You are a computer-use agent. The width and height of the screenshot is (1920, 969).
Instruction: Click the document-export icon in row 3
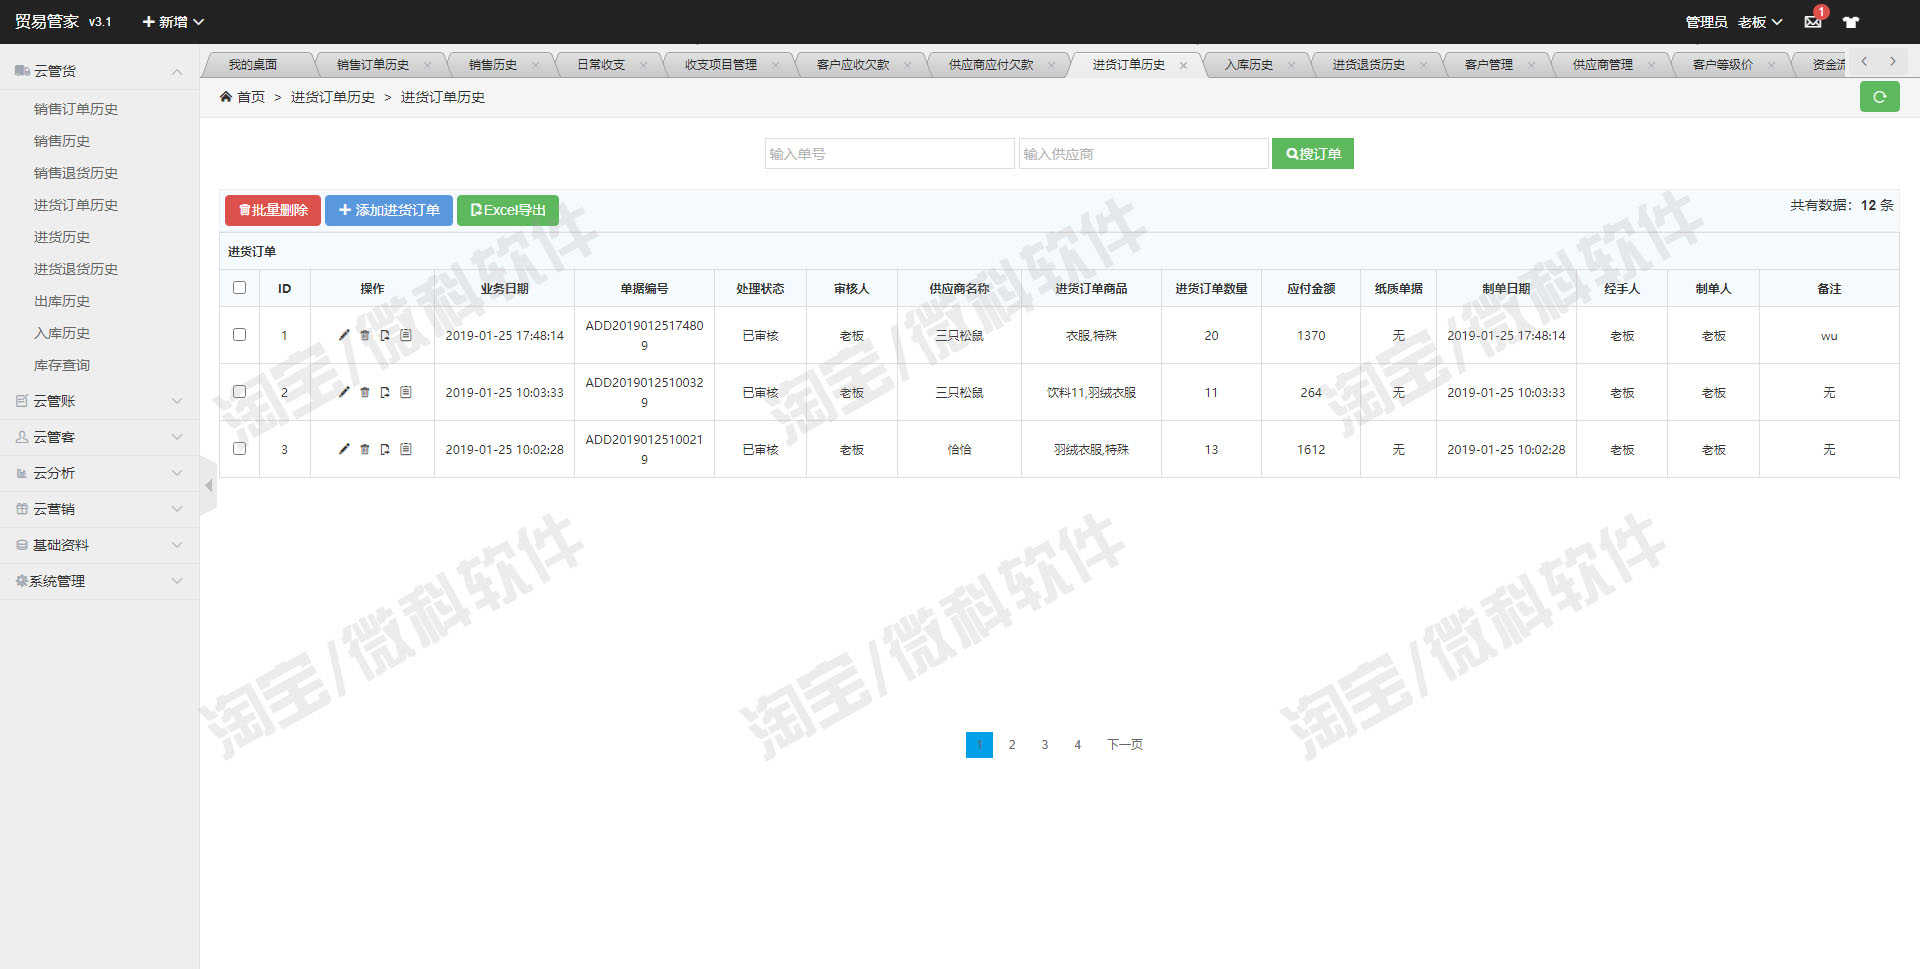385,449
